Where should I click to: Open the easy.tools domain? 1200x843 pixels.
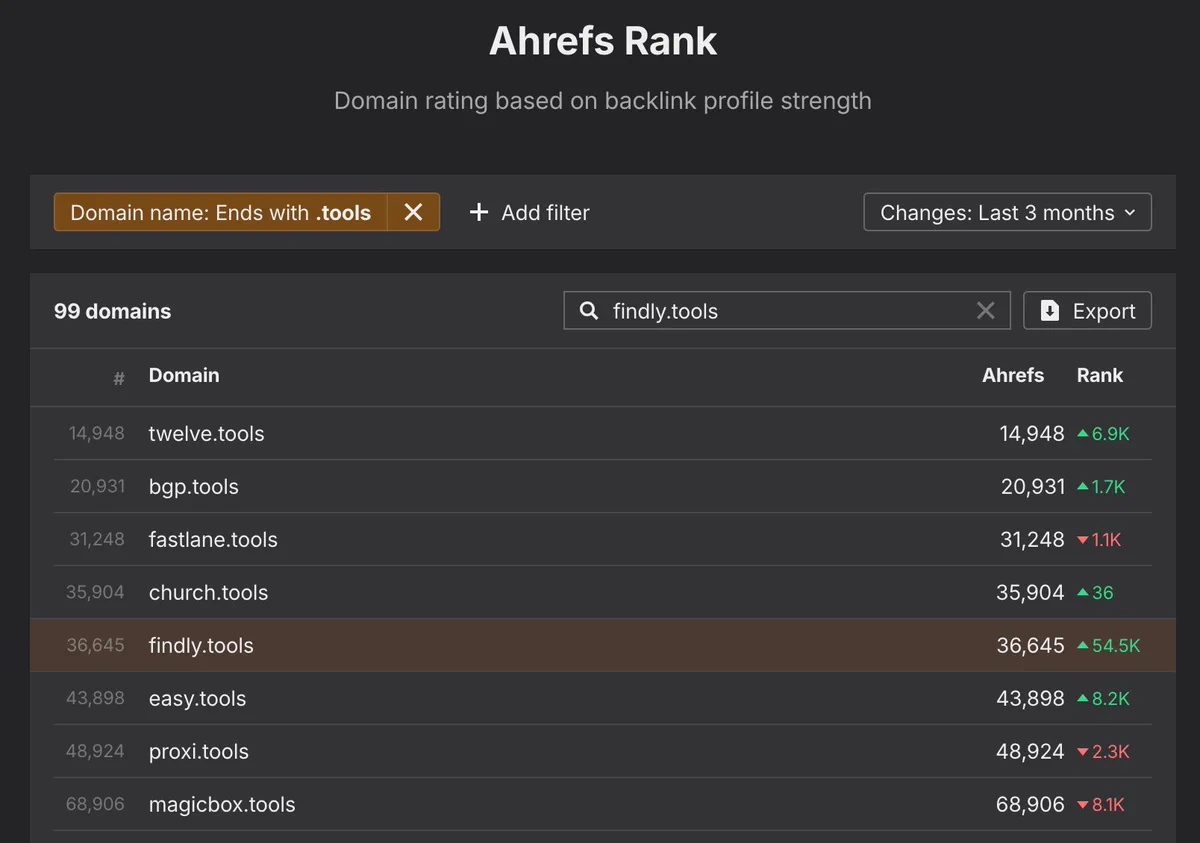point(197,699)
